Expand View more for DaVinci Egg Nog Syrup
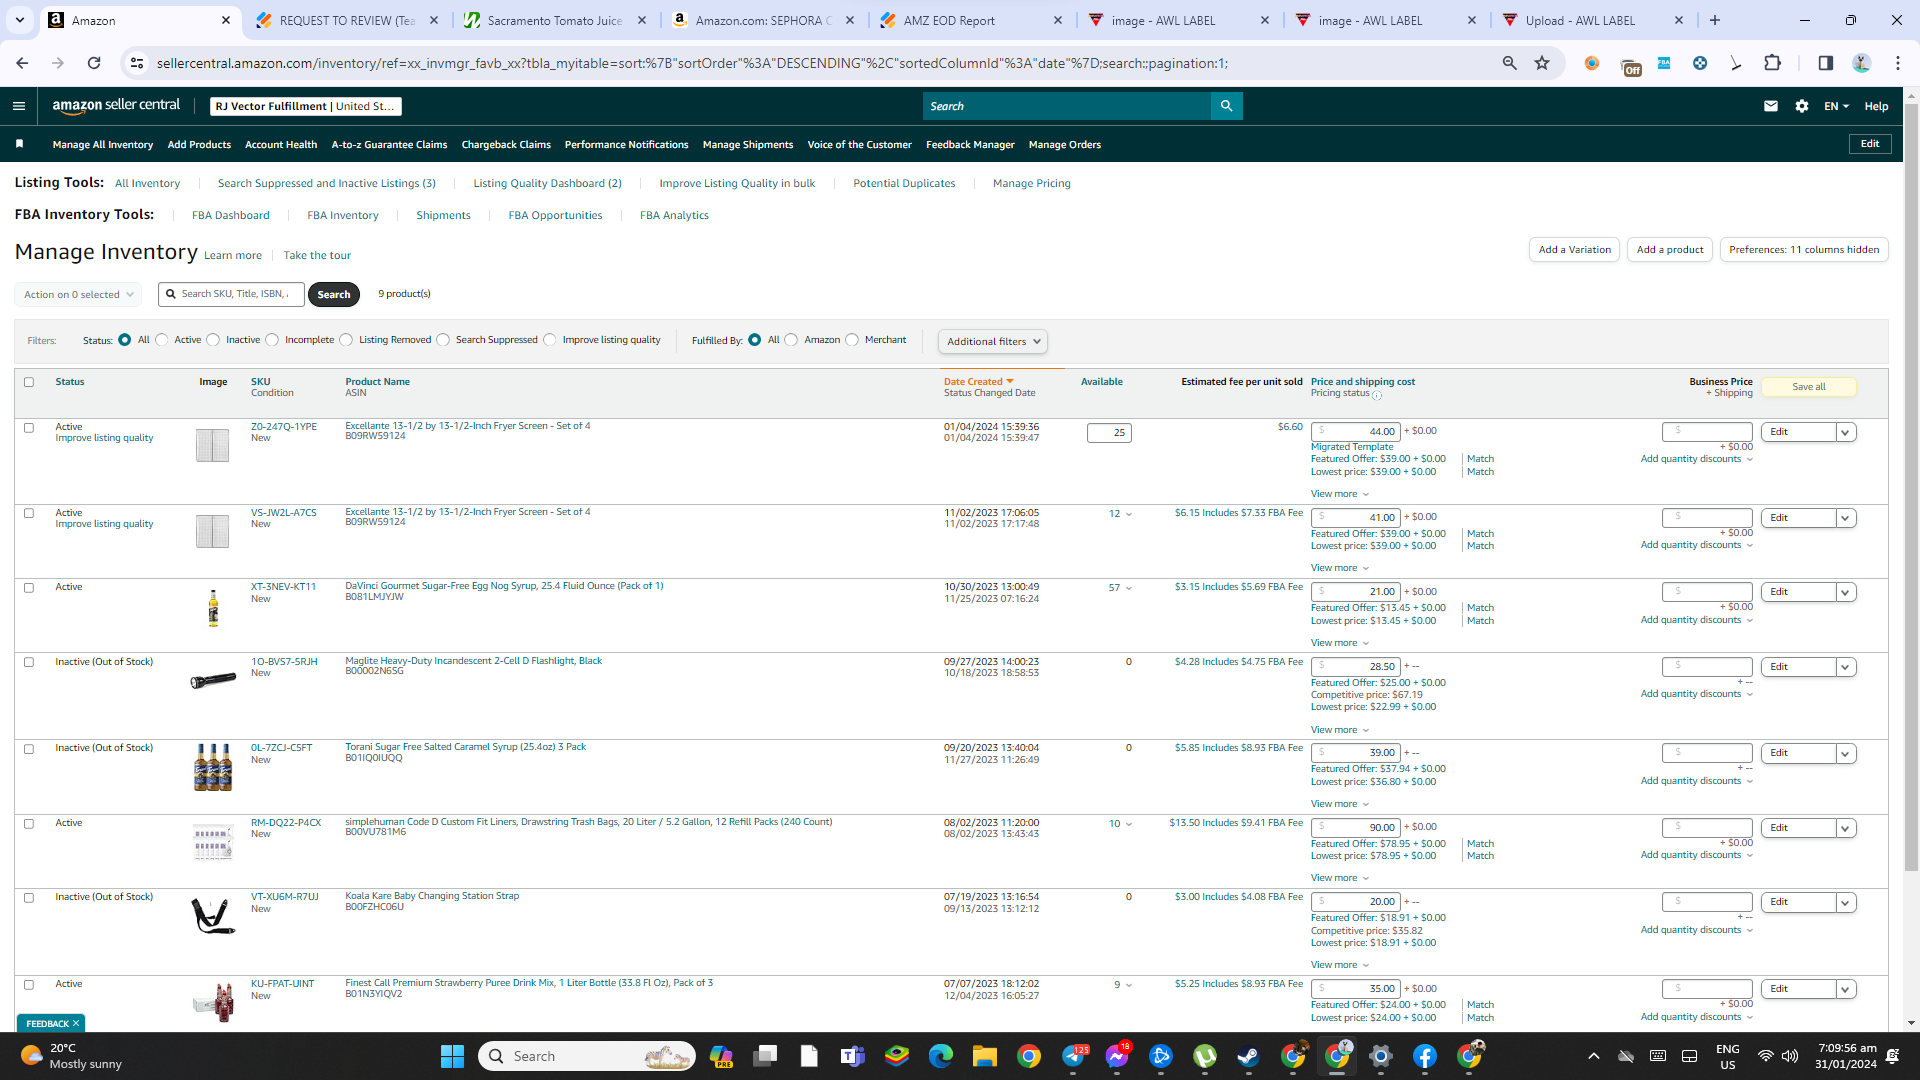The height and width of the screenshot is (1080, 1920). pyautogui.click(x=1339, y=643)
